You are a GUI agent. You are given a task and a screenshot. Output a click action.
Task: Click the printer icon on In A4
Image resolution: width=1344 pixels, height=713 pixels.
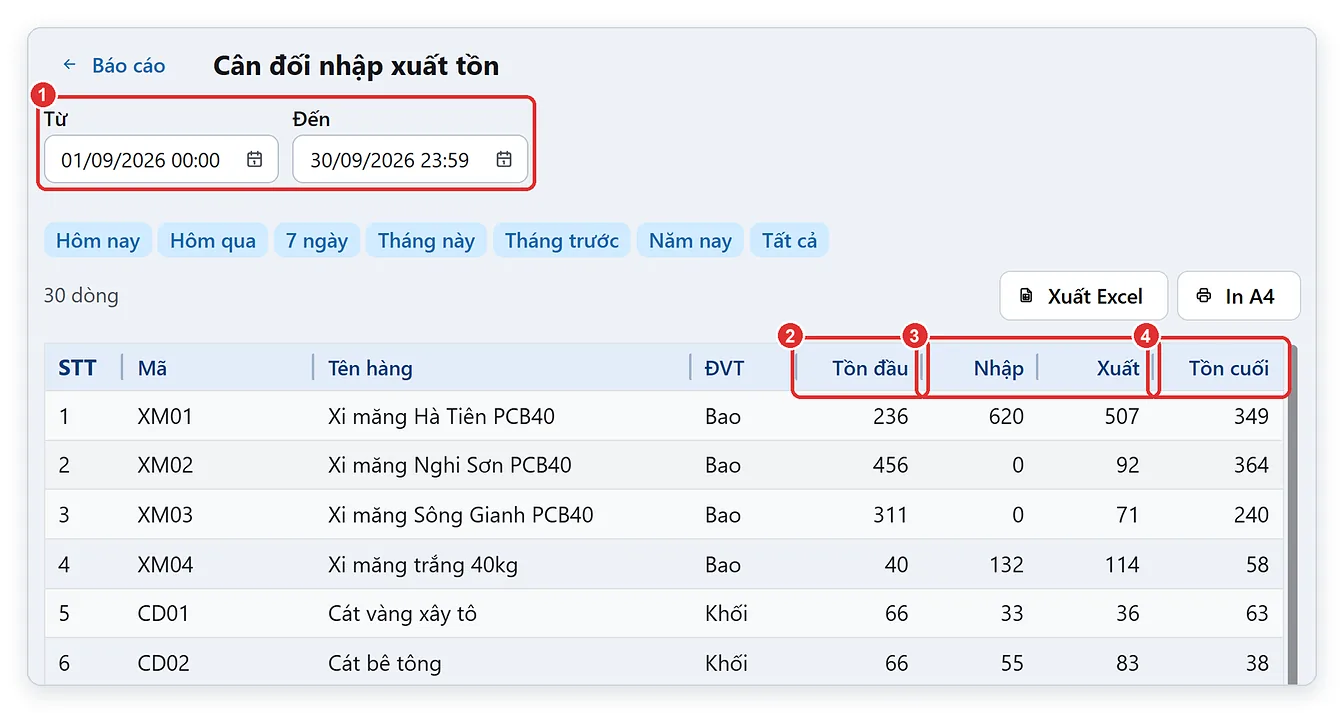[x=1203, y=296]
